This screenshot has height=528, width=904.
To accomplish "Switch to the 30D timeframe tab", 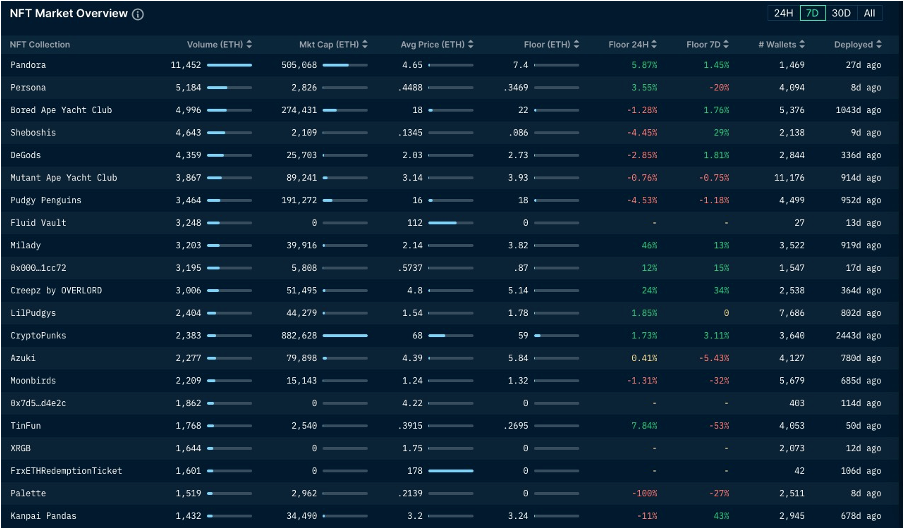I will 841,13.
